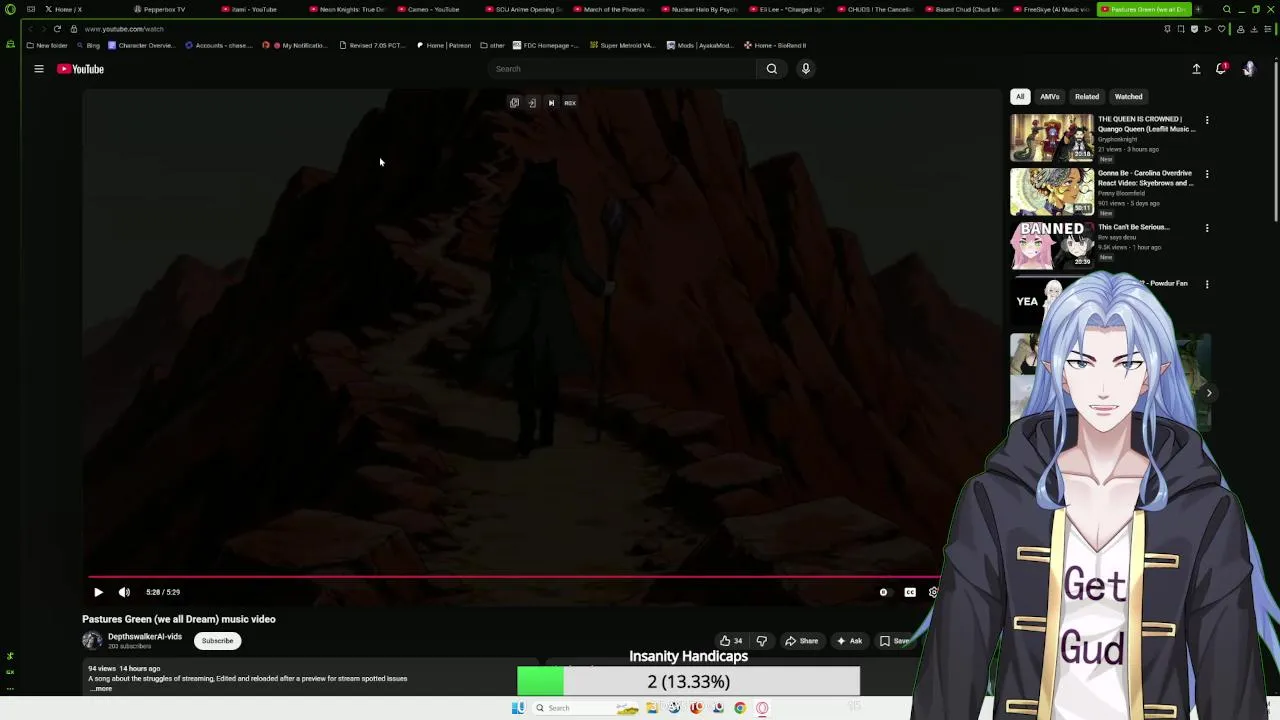Image resolution: width=1280 pixels, height=720 pixels.
Task: Open the Character Overview bookmark
Action: [140, 45]
